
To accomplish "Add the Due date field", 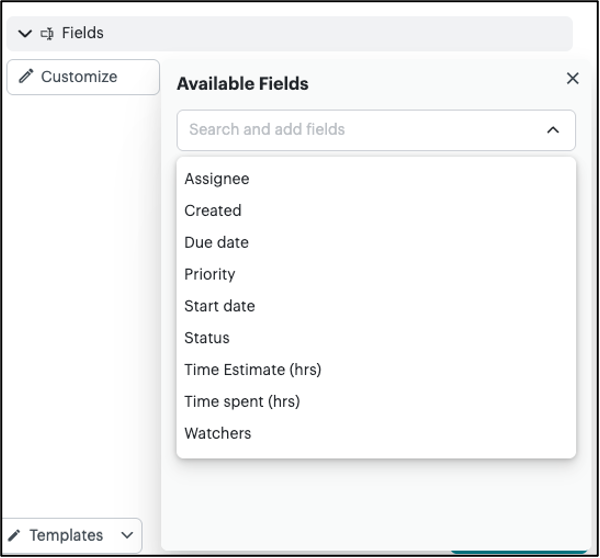I will click(216, 243).
